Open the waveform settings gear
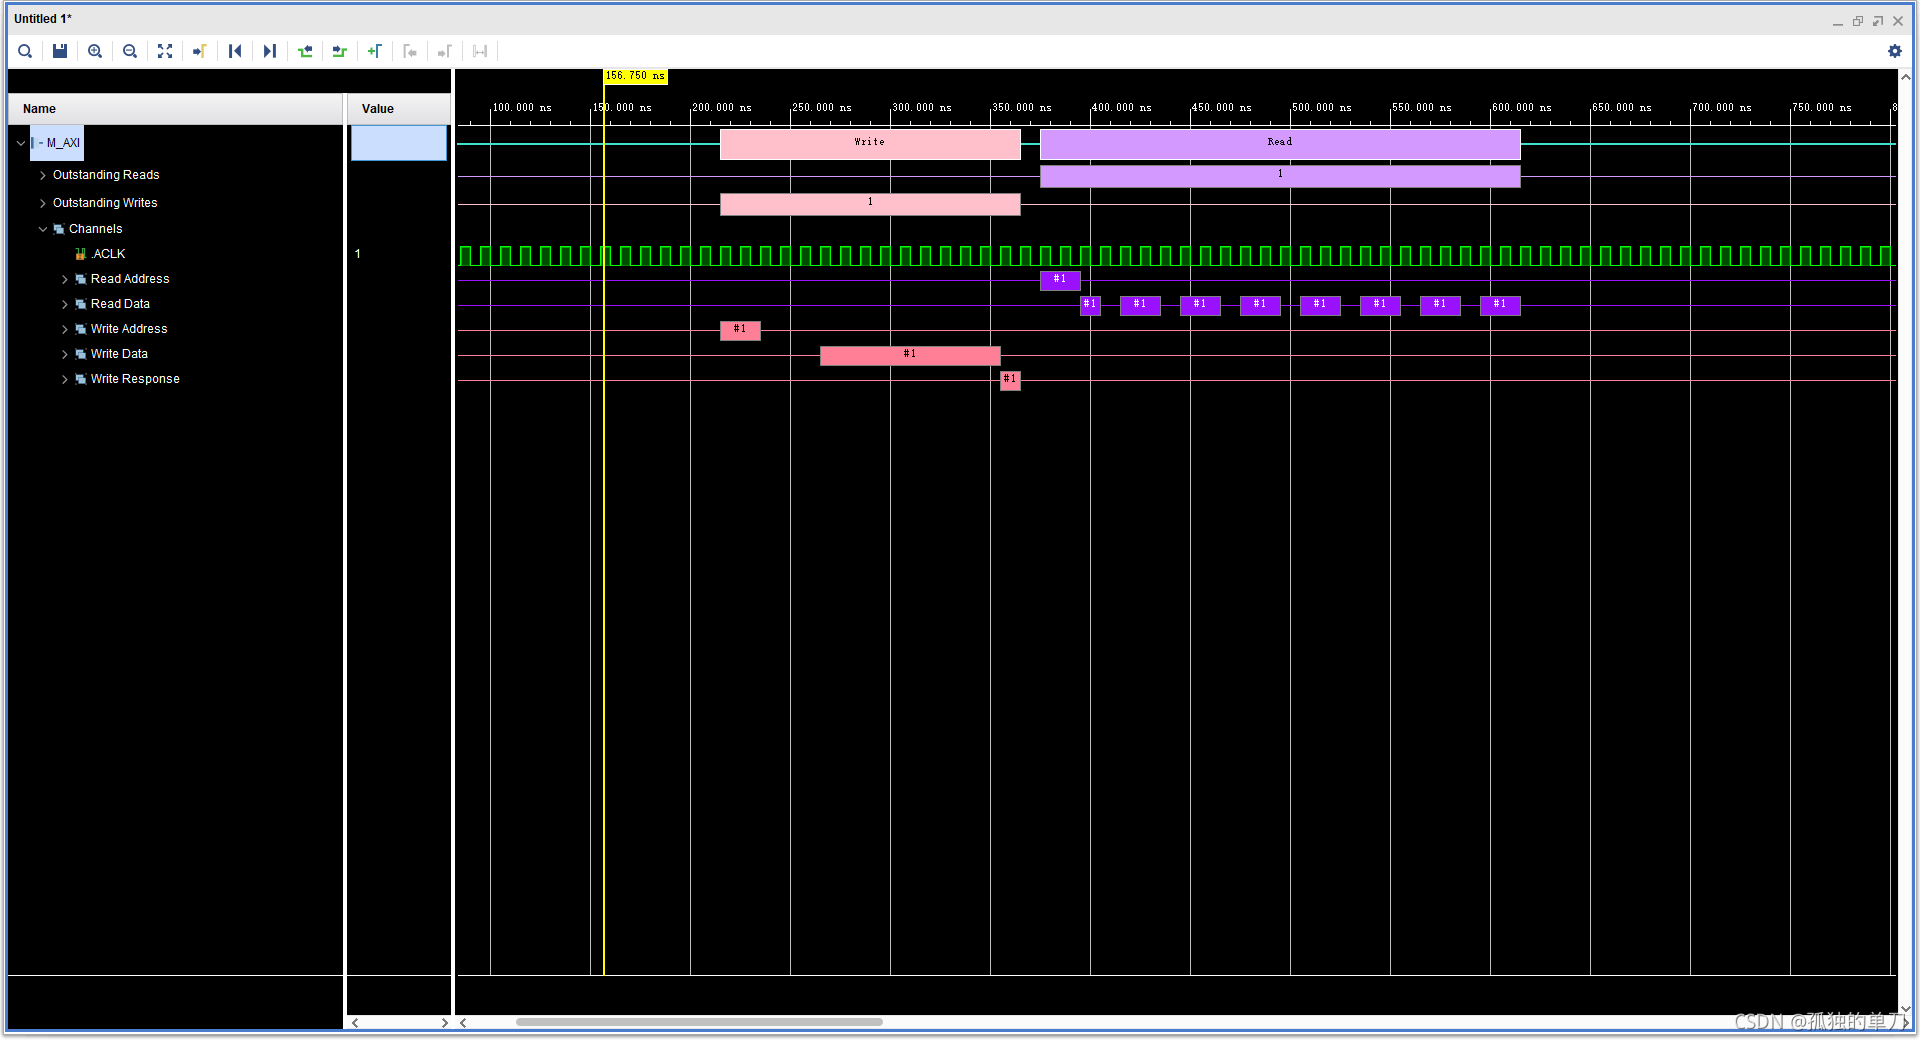 [1895, 51]
